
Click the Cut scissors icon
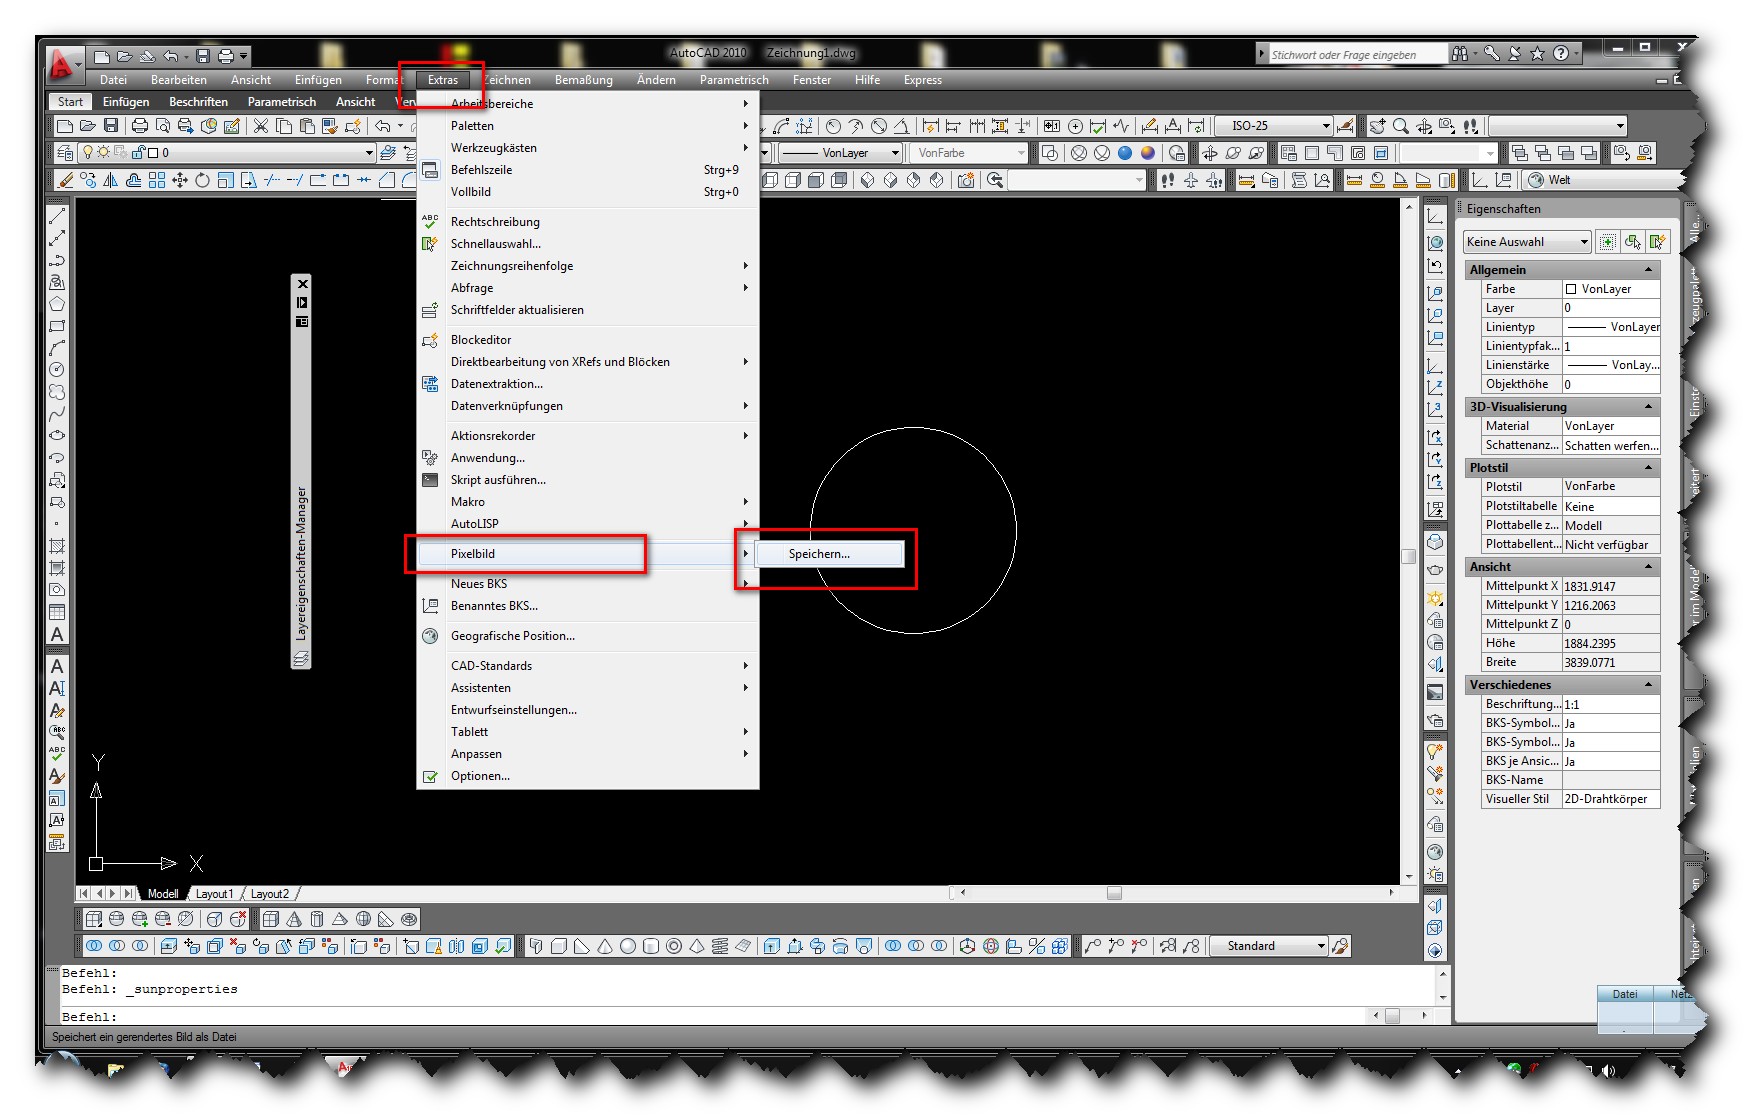click(x=261, y=126)
